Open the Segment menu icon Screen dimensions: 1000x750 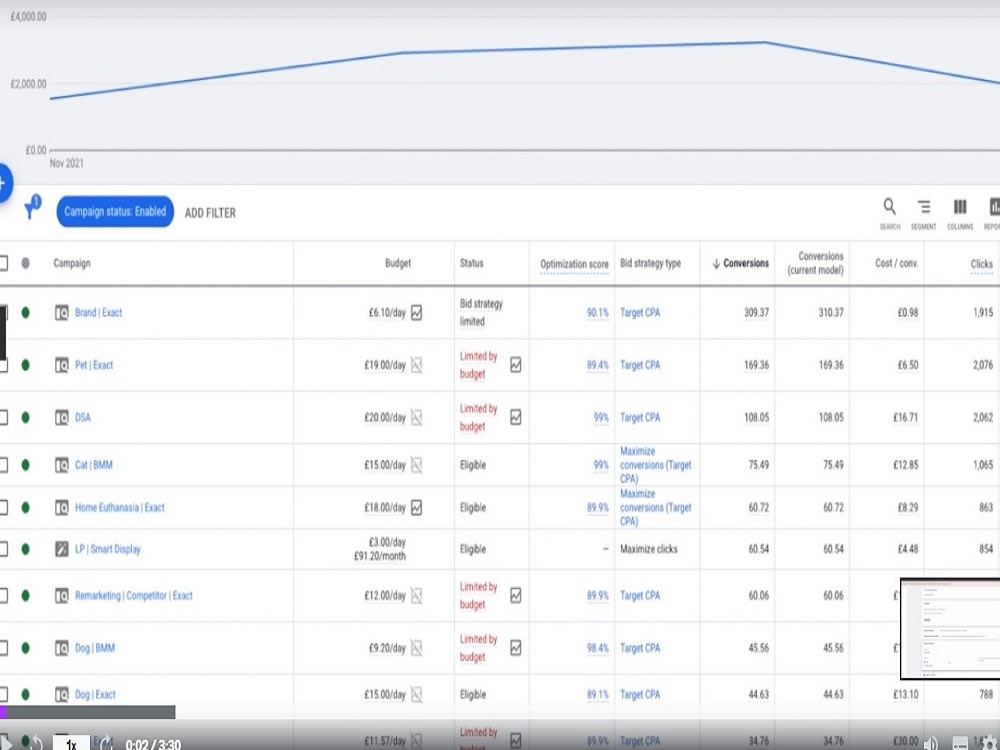[923, 207]
